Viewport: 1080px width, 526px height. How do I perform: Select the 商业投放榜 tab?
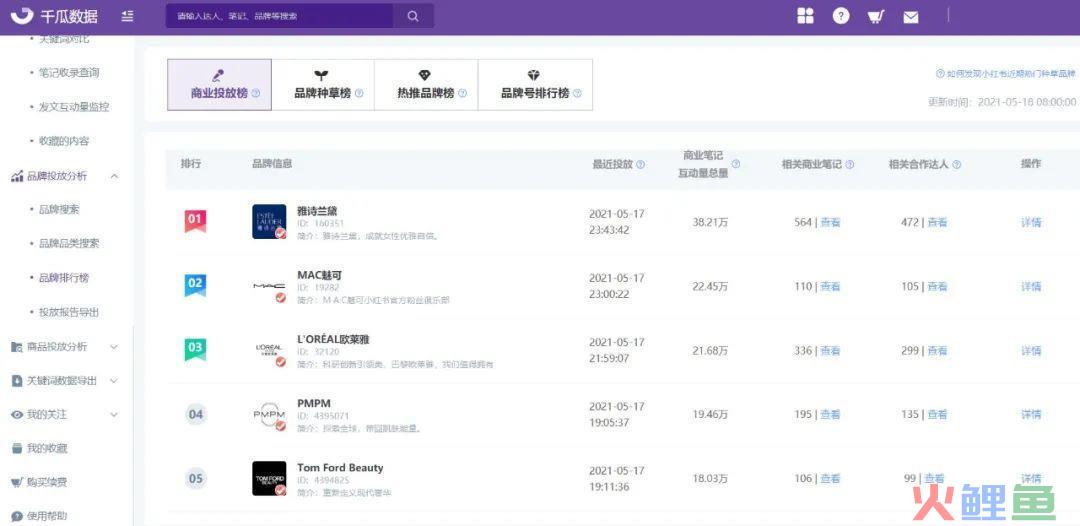point(220,85)
